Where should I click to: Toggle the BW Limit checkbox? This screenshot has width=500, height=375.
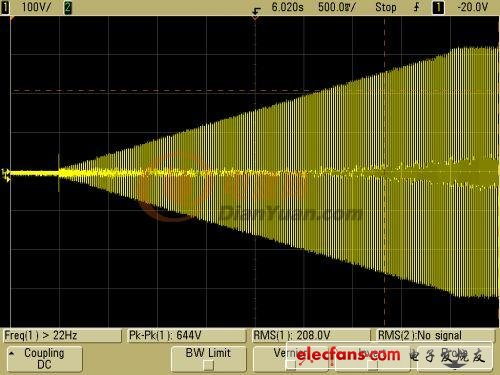click(x=209, y=366)
